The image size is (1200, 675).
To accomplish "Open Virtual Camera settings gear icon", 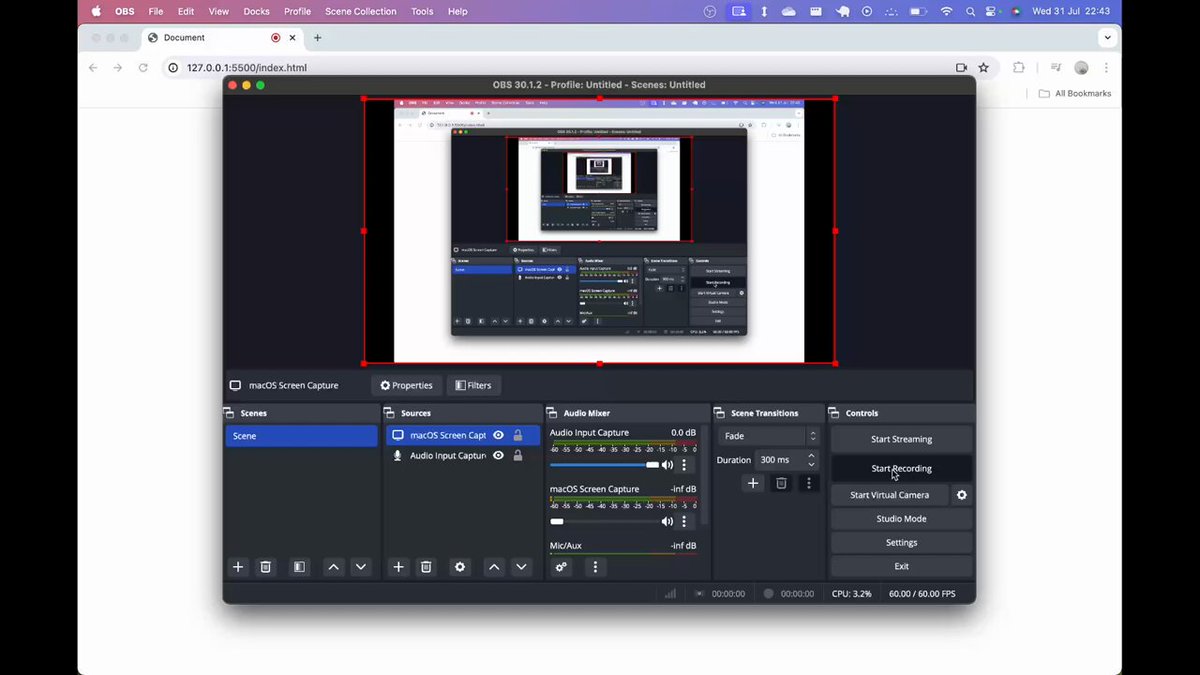I will [x=962, y=495].
